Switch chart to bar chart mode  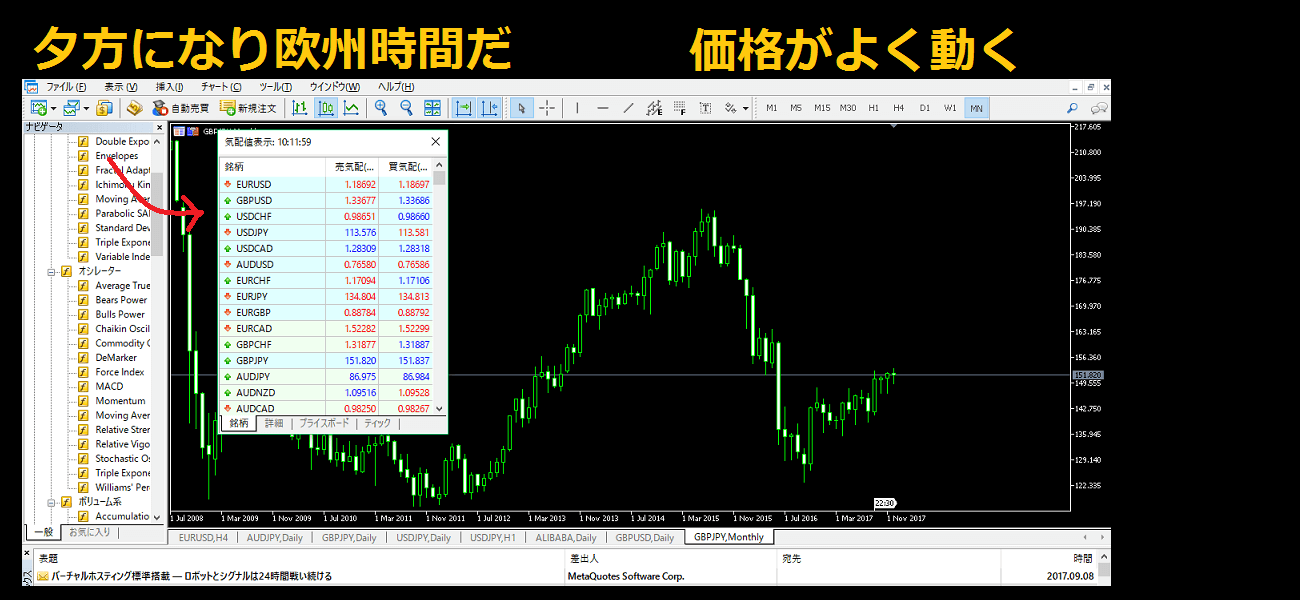299,108
